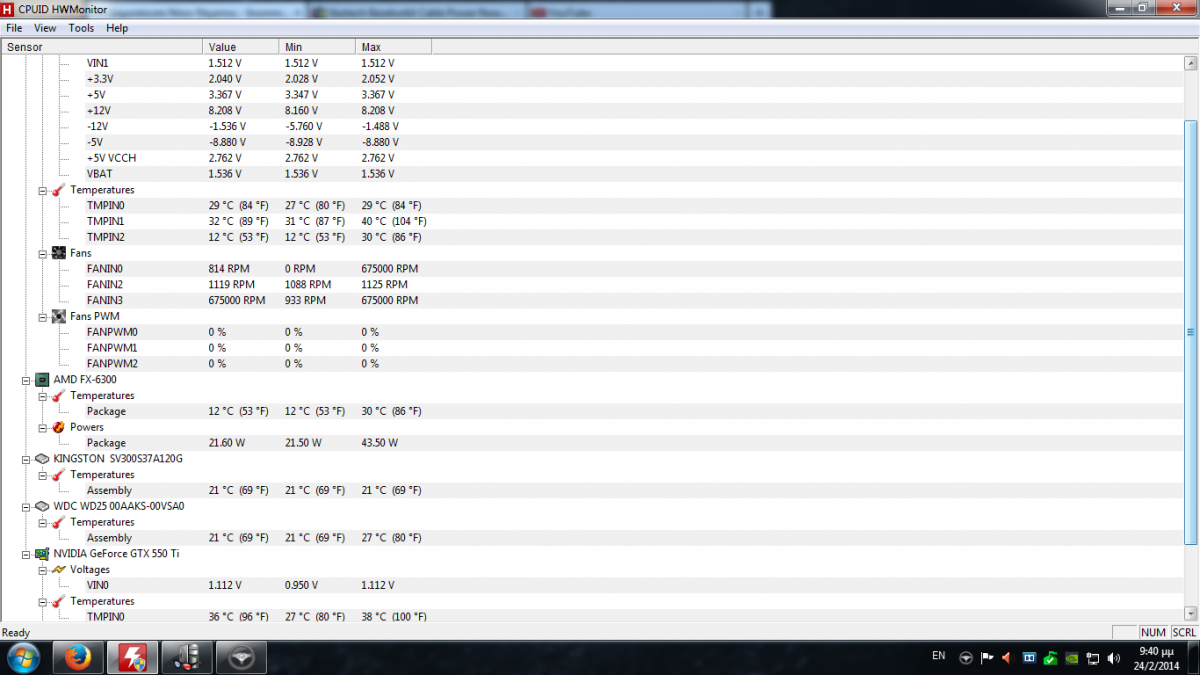Collapse the WDC WD25 00AAKS-00VSA0 node
The width and height of the screenshot is (1200, 675).
(26, 506)
